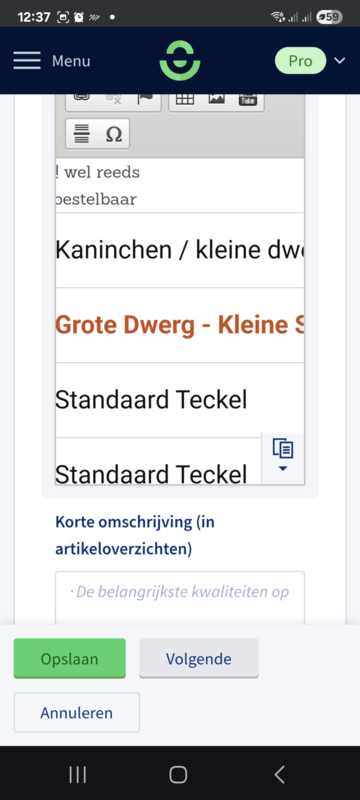Click the Pro badge
This screenshot has width=360, height=800.
coord(300,61)
